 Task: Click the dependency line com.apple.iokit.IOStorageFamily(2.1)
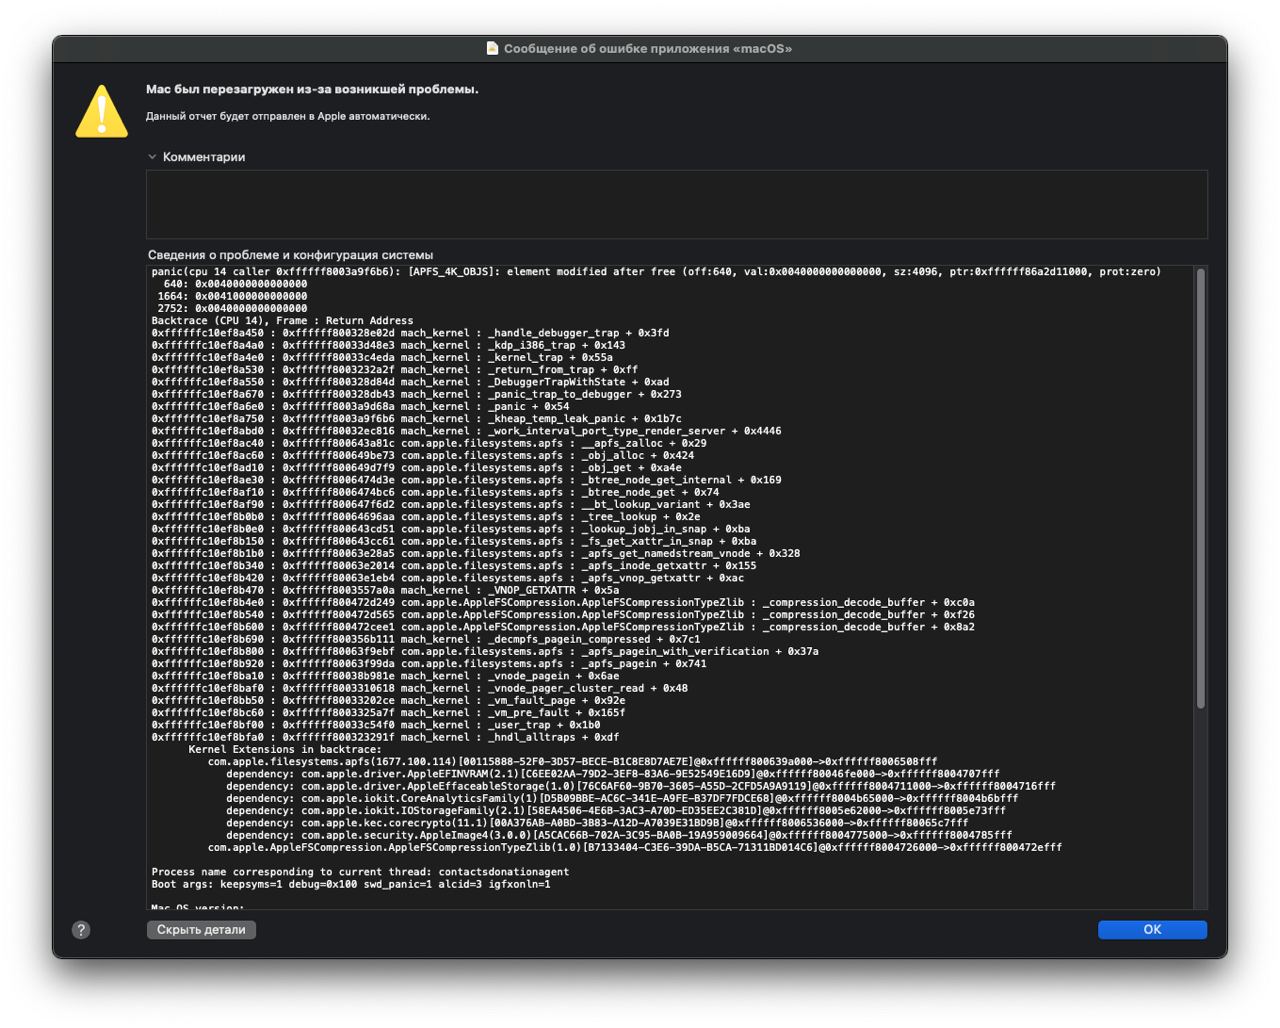616,811
